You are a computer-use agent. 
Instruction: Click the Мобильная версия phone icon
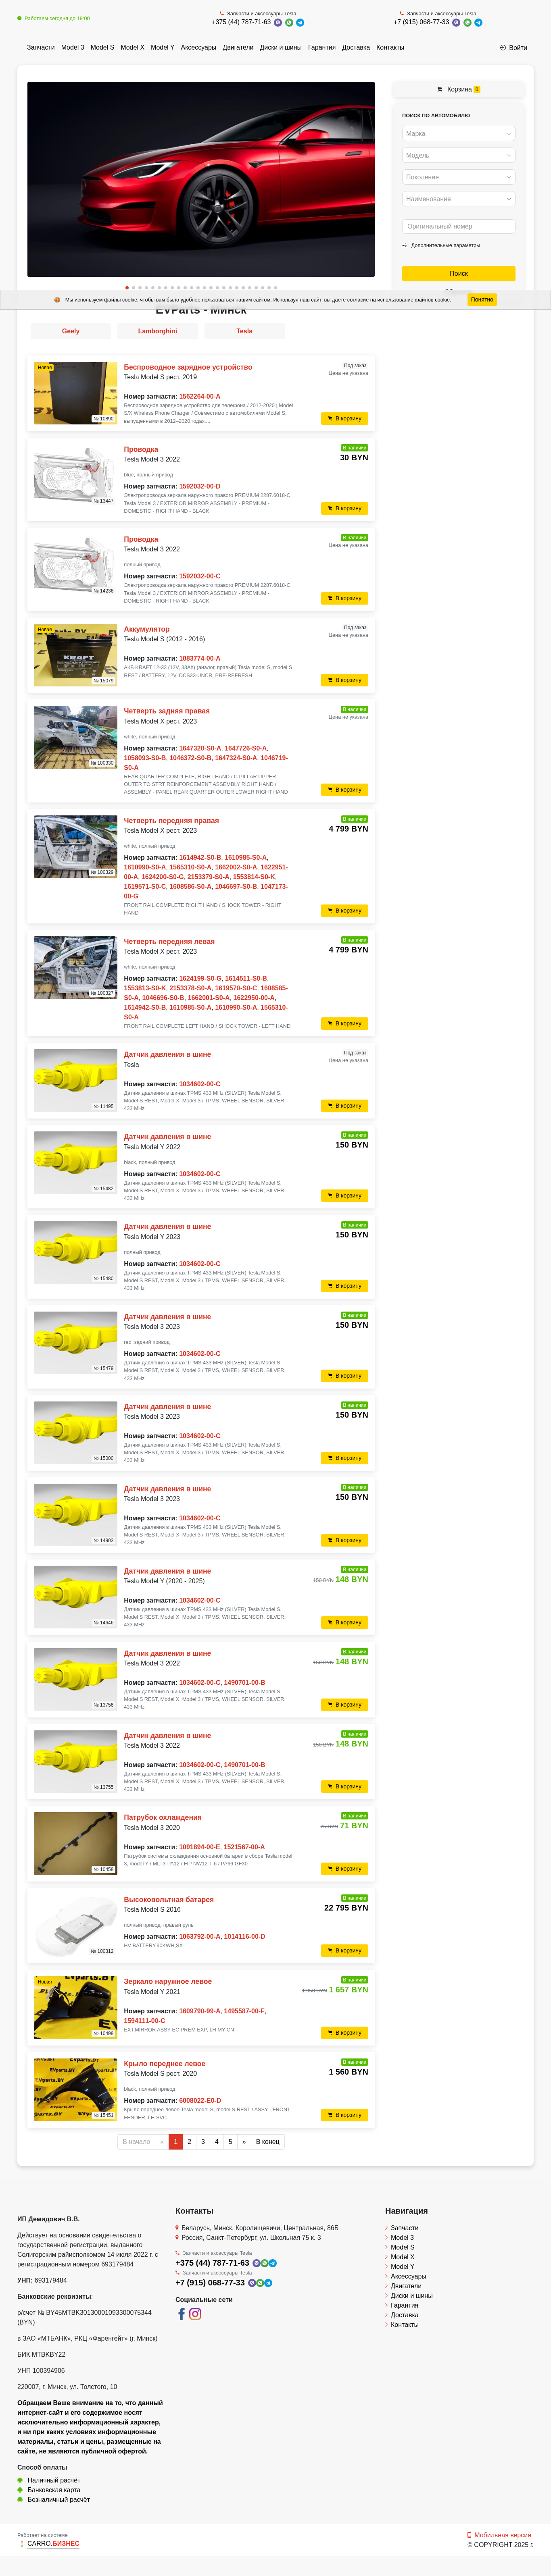tap(469, 2535)
